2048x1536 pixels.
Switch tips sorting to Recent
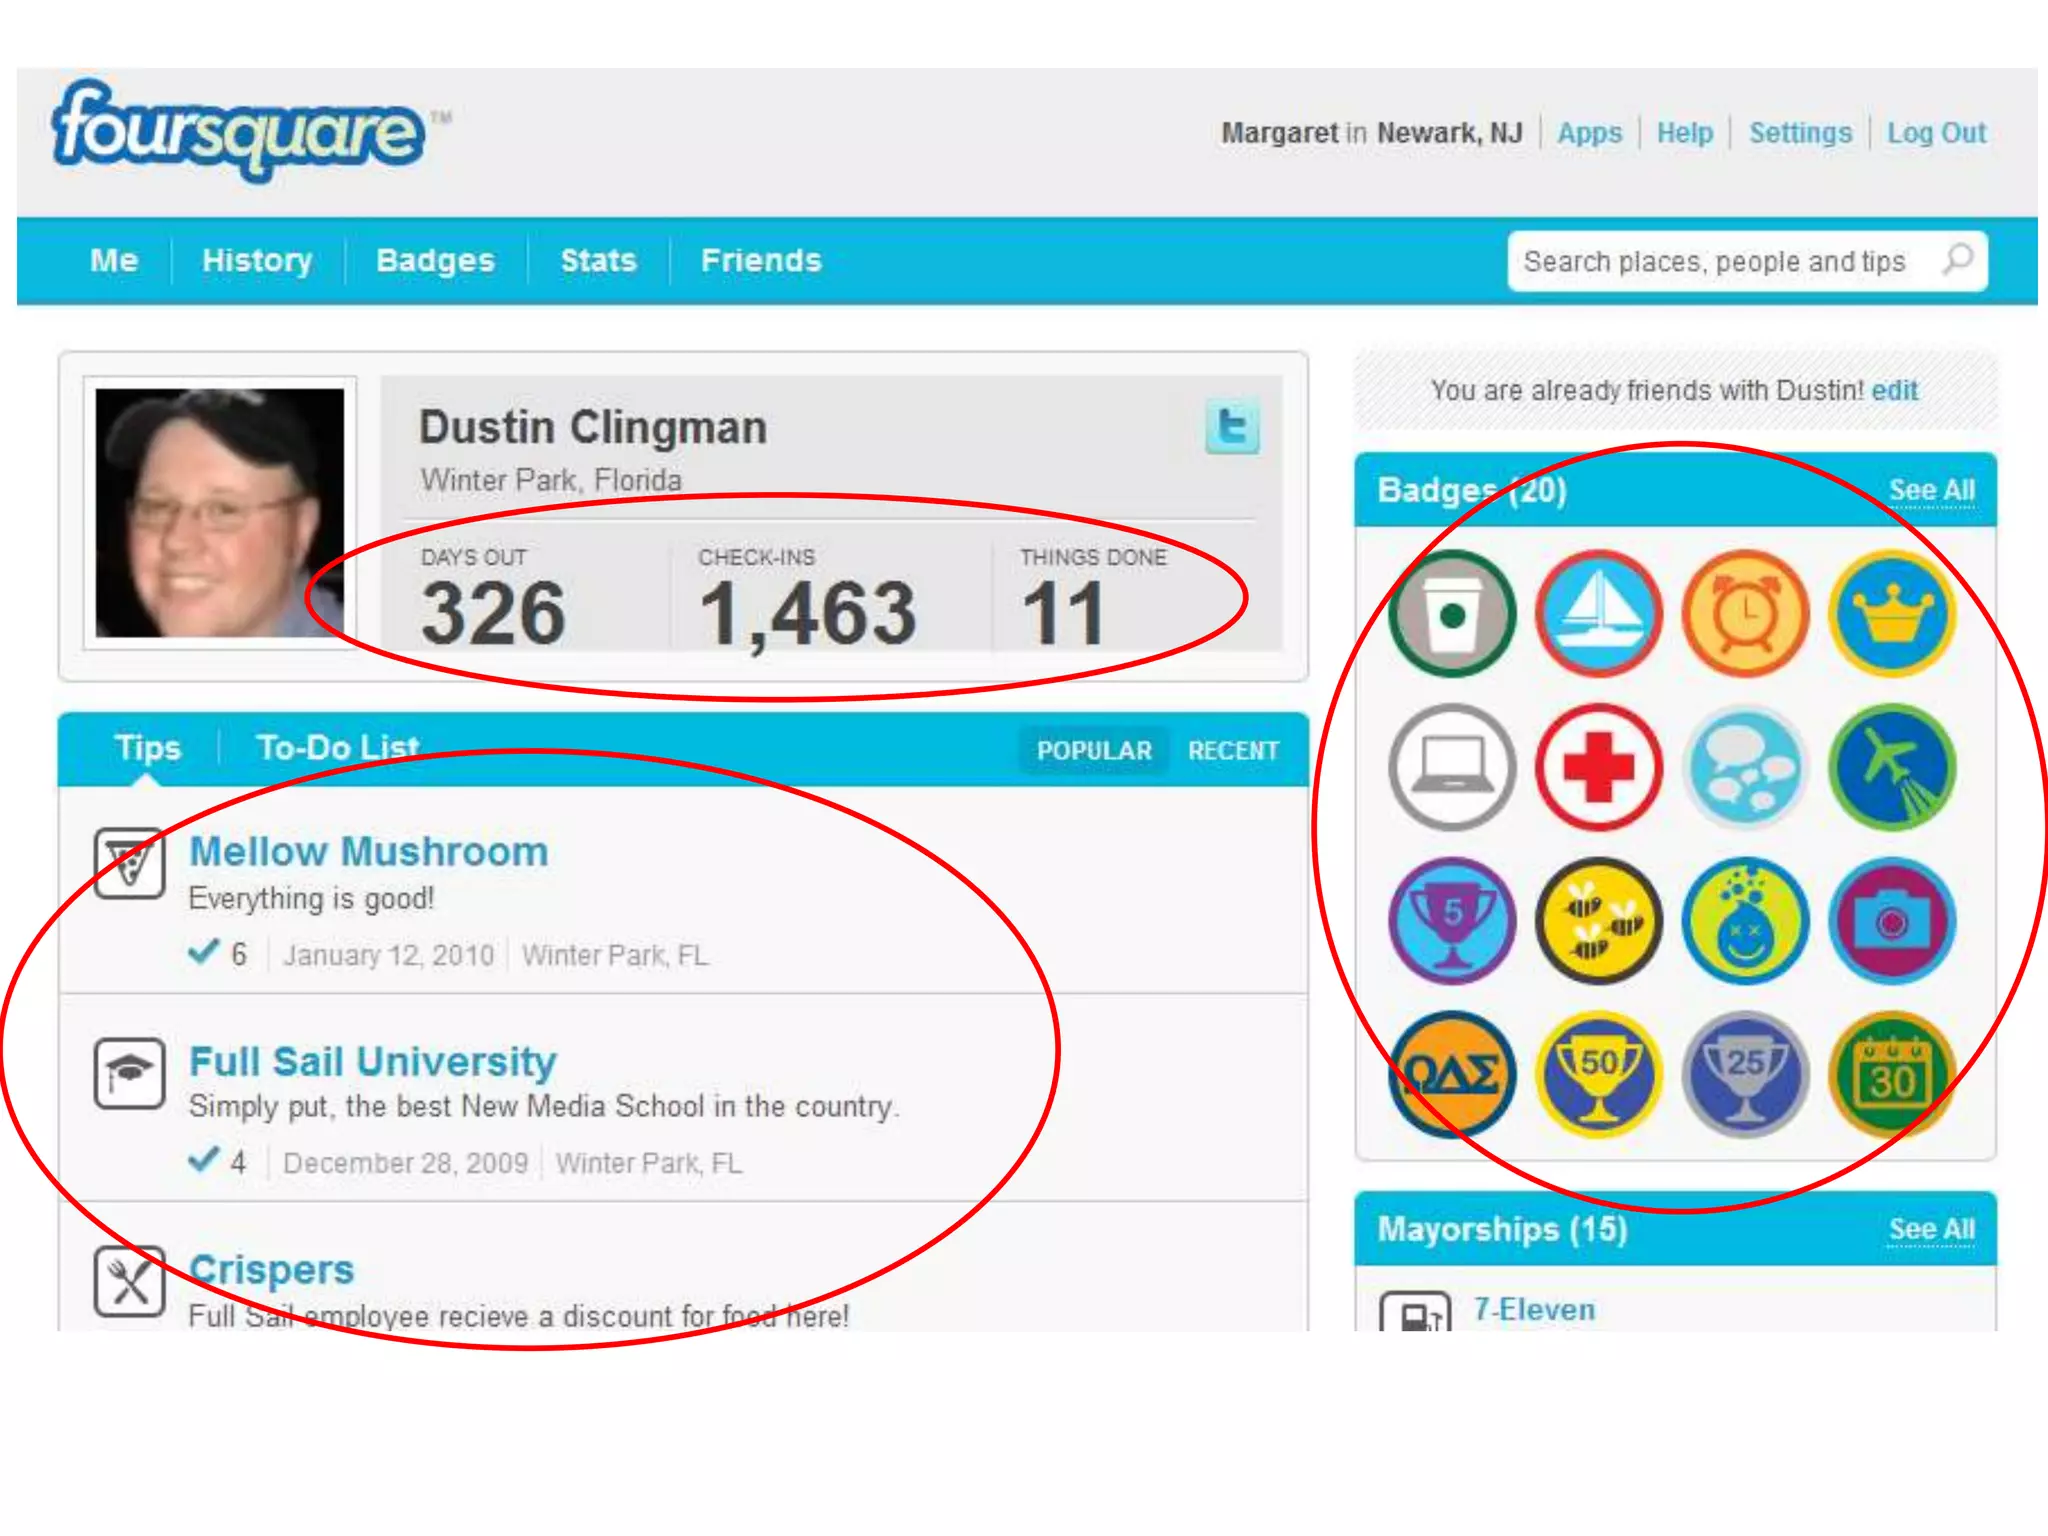[x=1233, y=750]
